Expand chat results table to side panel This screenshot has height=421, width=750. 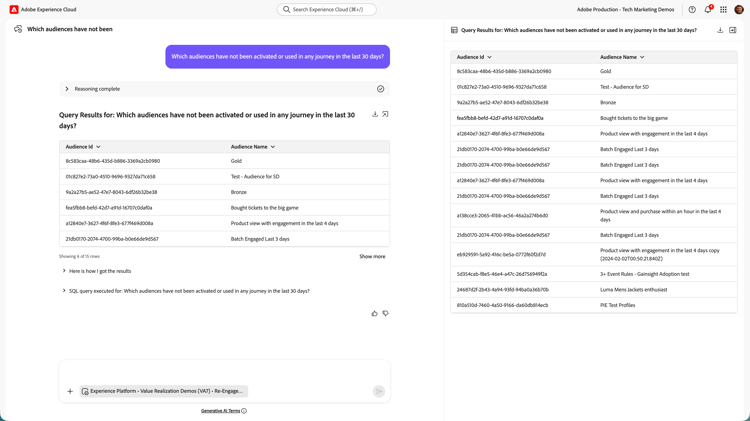(x=385, y=114)
